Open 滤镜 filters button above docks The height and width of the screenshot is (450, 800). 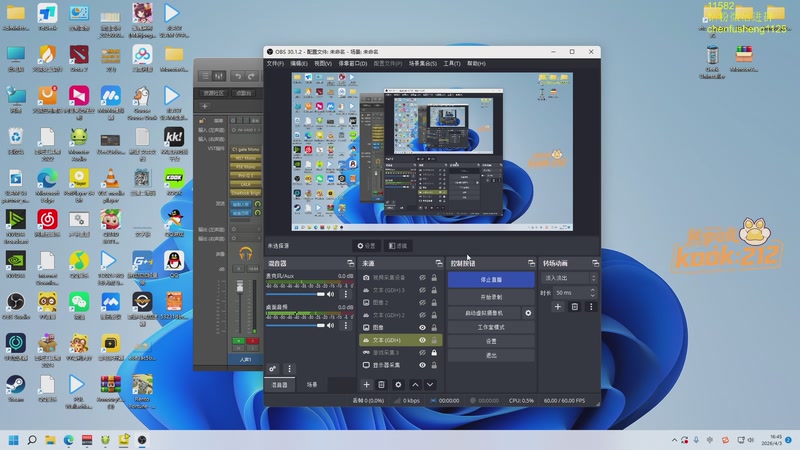coord(398,246)
